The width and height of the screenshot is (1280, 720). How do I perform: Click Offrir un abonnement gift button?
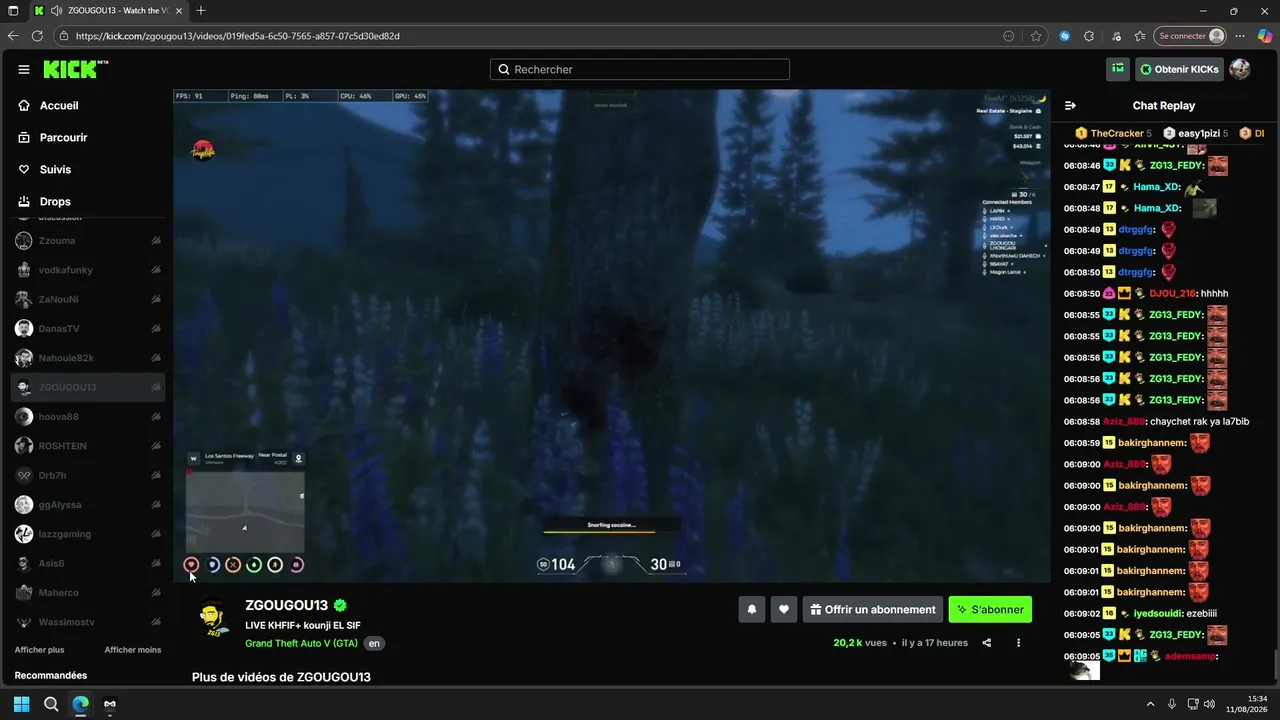pos(873,610)
